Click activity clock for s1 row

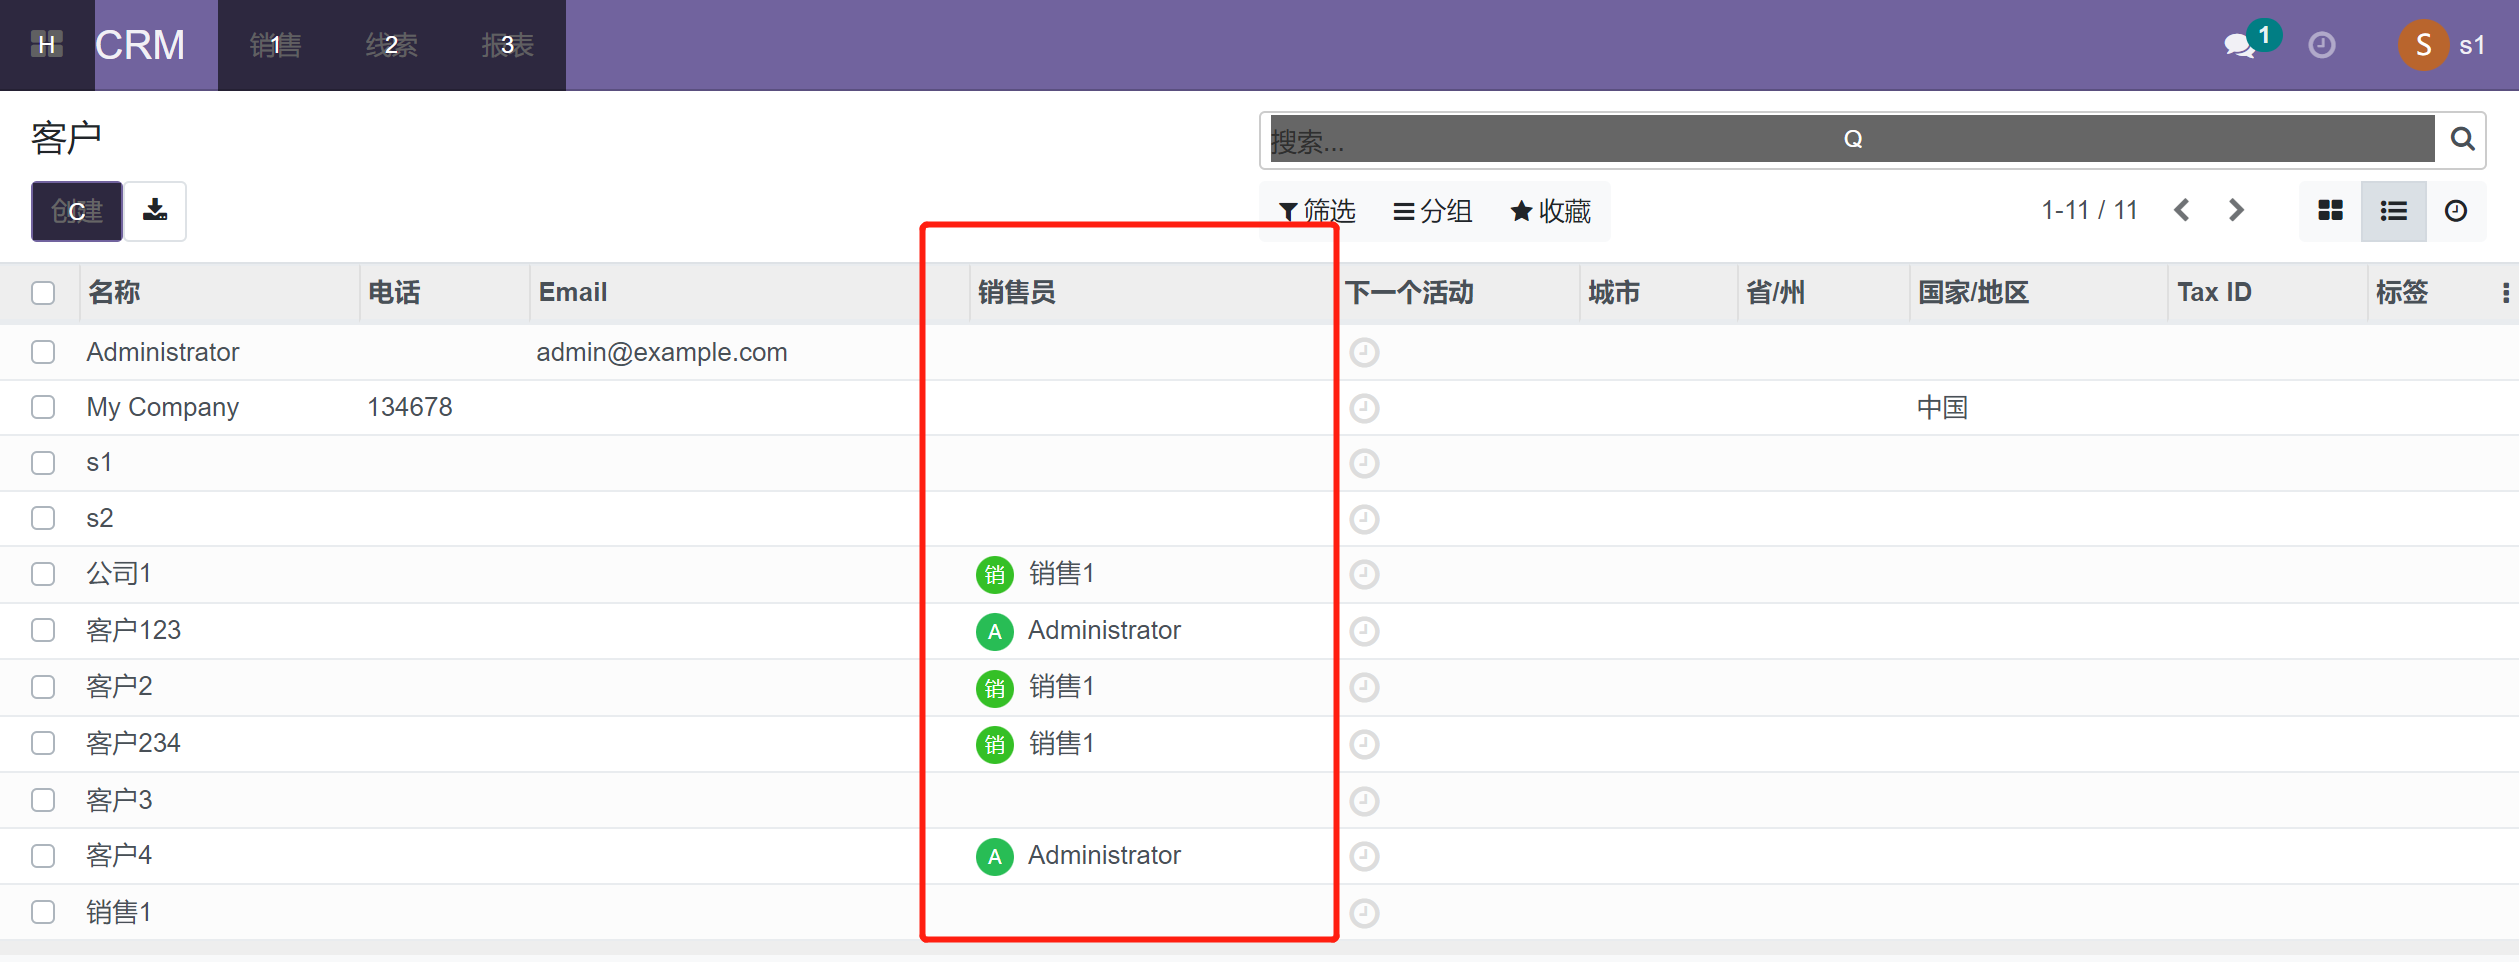tap(1364, 463)
